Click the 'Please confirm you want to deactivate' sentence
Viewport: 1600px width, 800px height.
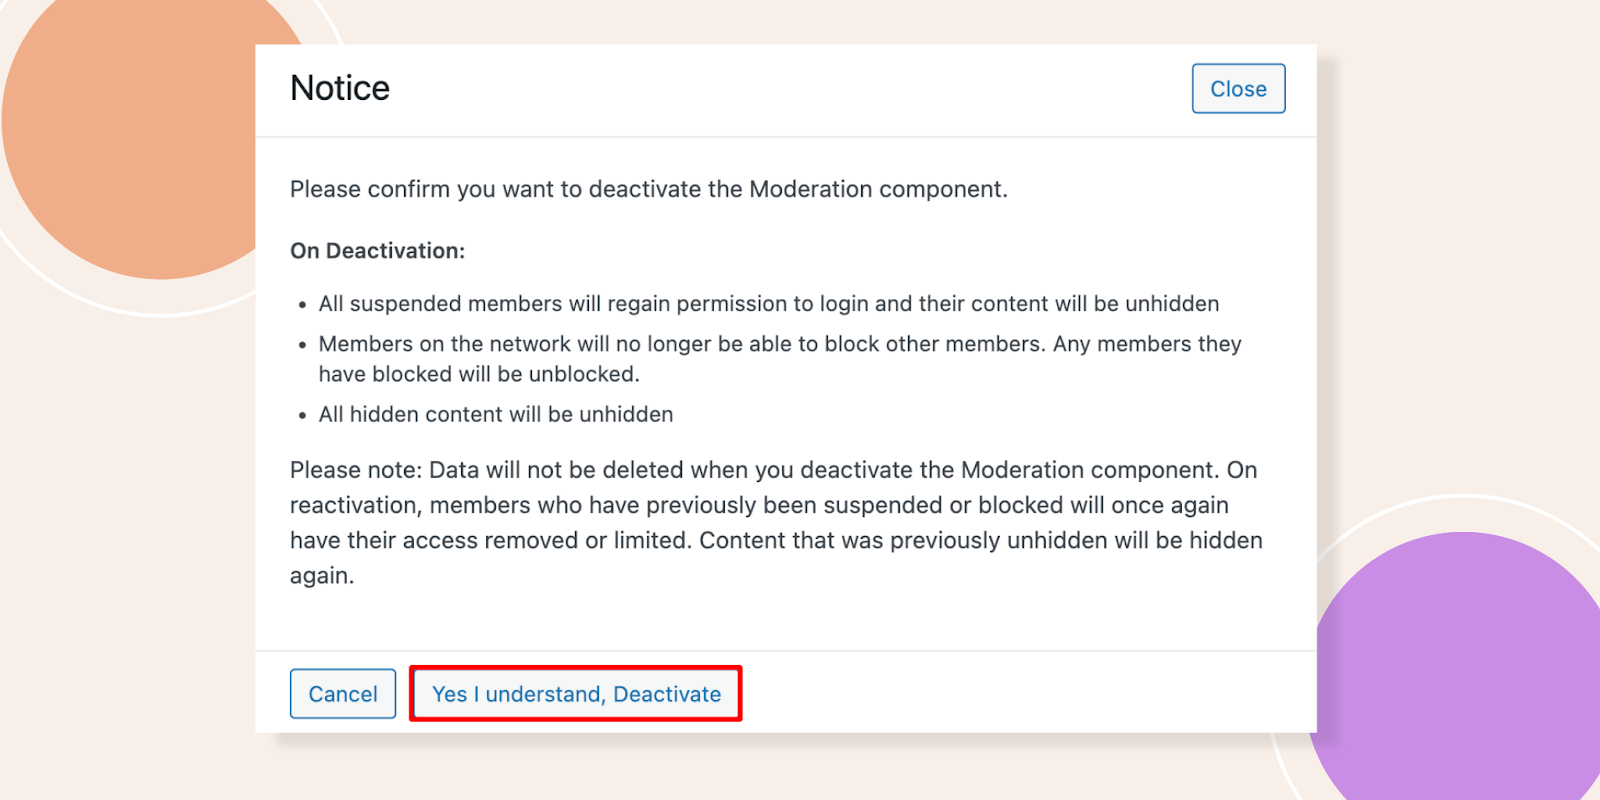(x=649, y=189)
